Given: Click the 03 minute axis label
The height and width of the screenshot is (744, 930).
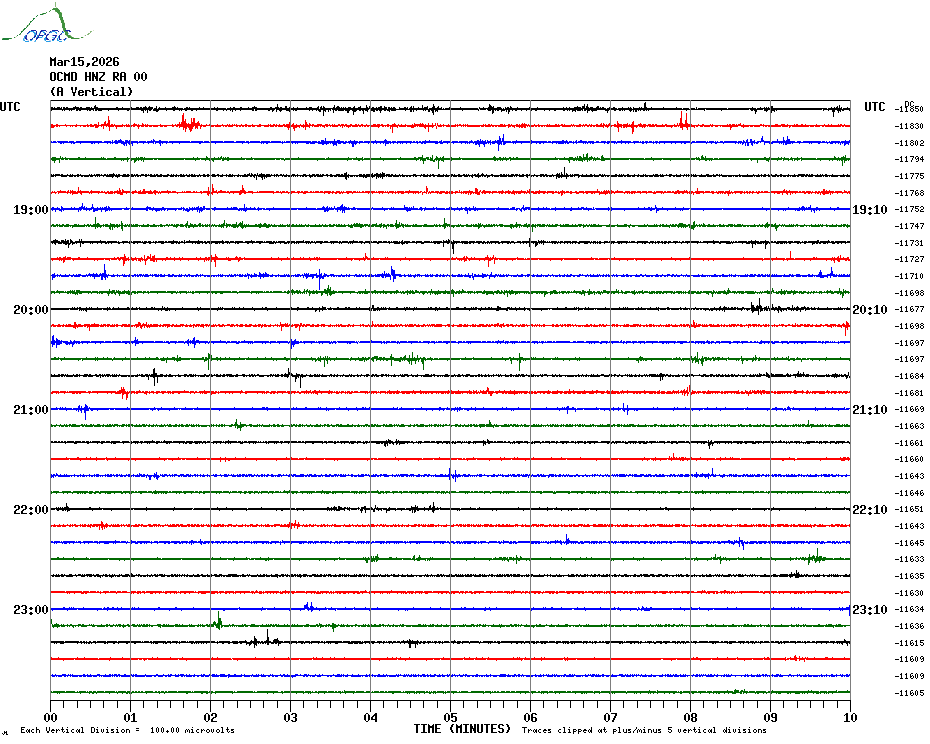Looking at the screenshot, I should point(291,717).
